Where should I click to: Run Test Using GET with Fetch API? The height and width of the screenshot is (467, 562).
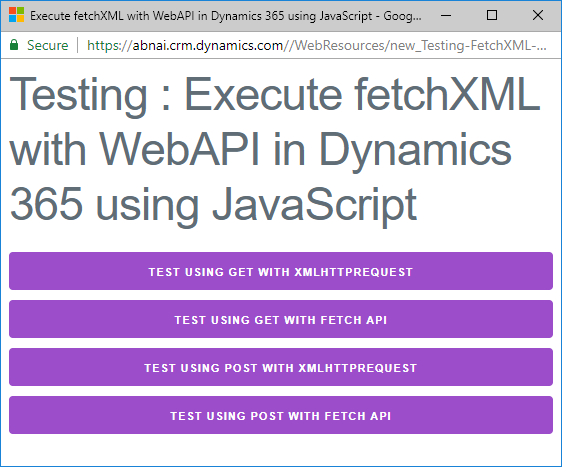click(x=281, y=319)
